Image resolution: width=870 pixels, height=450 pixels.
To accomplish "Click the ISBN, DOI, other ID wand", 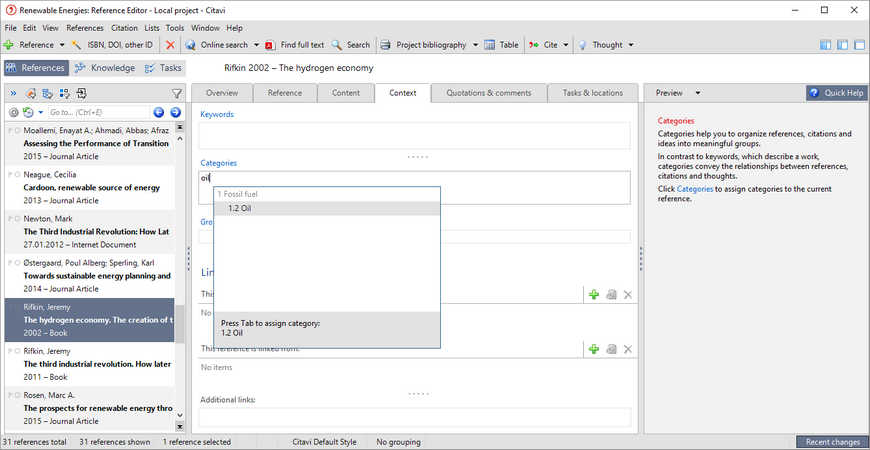I will pyautogui.click(x=112, y=45).
